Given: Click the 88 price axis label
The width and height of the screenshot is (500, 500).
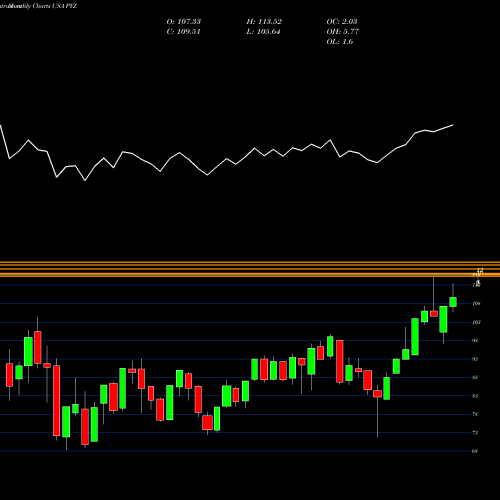Looking at the screenshot, I should (476, 377).
